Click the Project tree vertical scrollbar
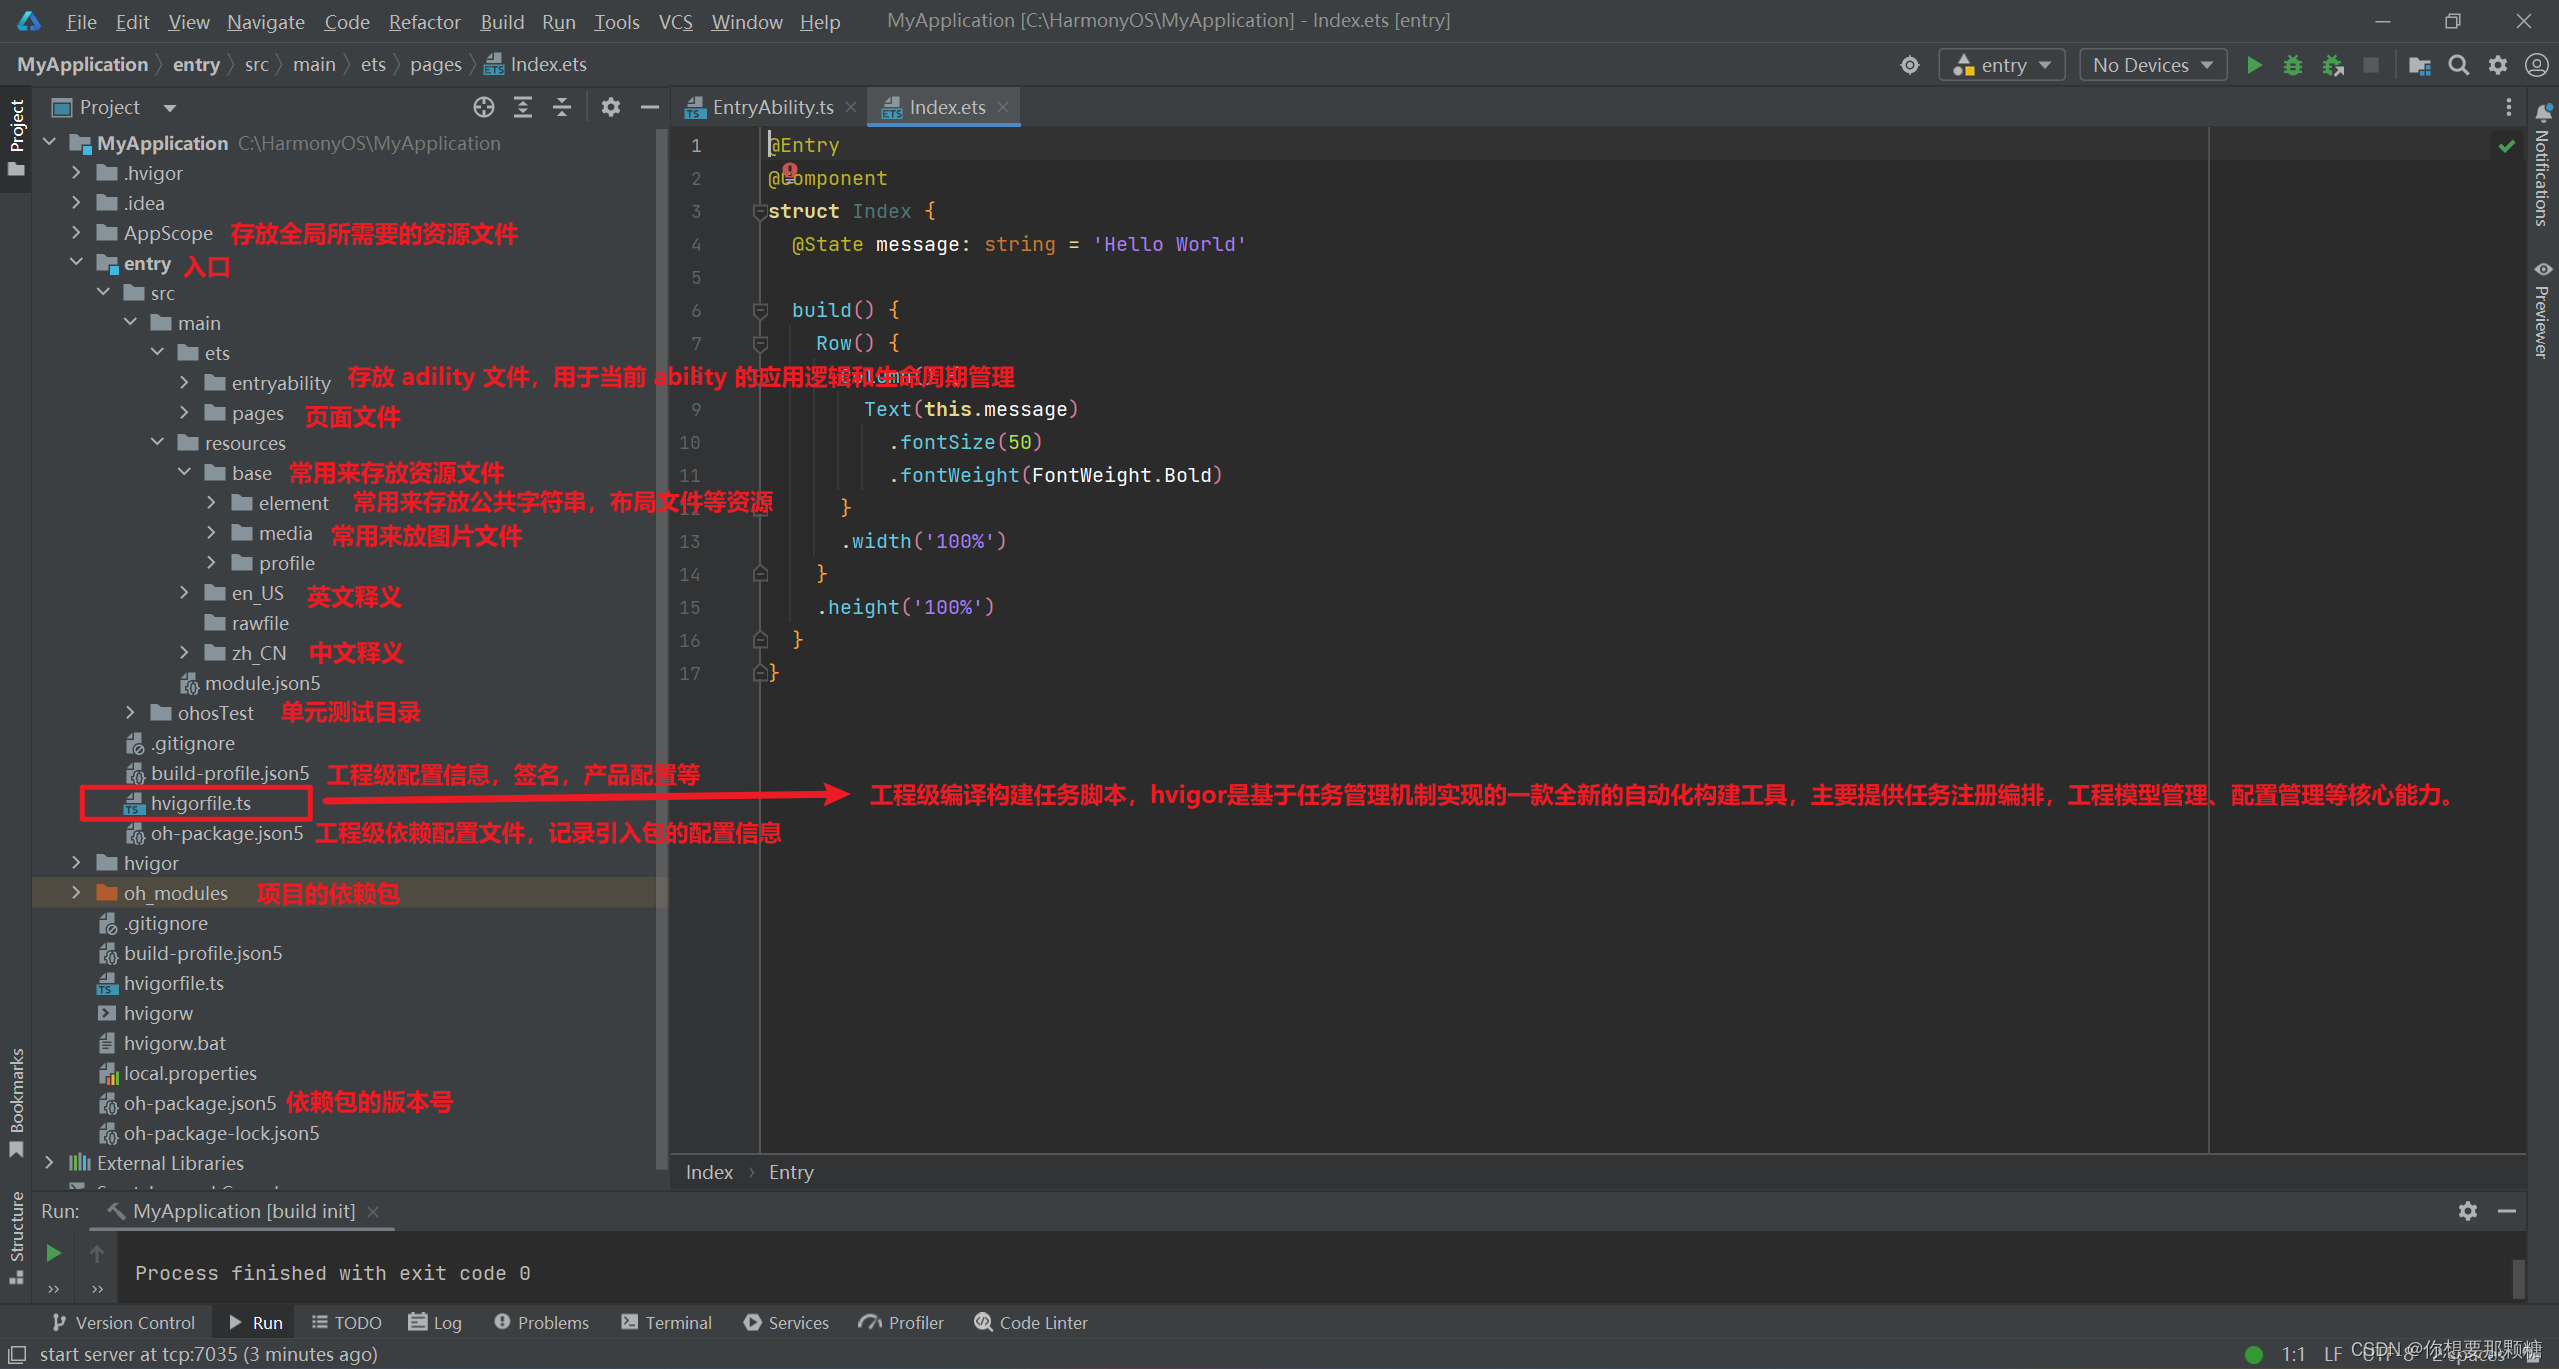This screenshot has width=2559, height=1369. pos(660,650)
